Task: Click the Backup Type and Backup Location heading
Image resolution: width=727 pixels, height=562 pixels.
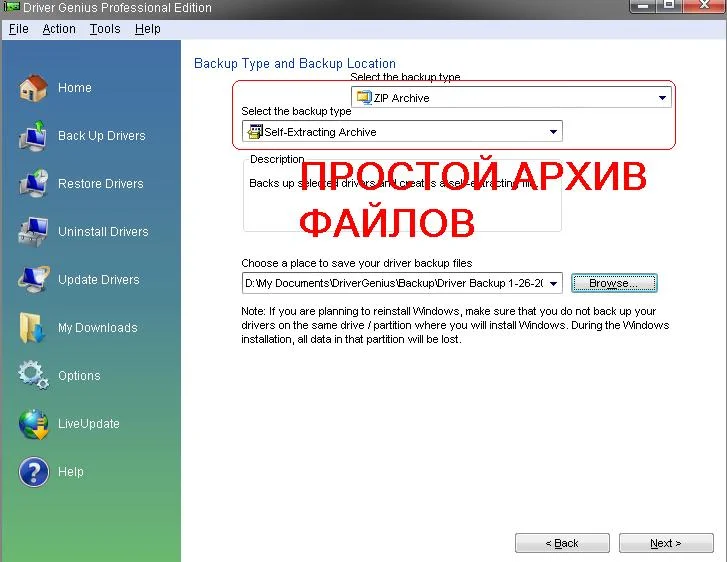Action: [x=295, y=63]
